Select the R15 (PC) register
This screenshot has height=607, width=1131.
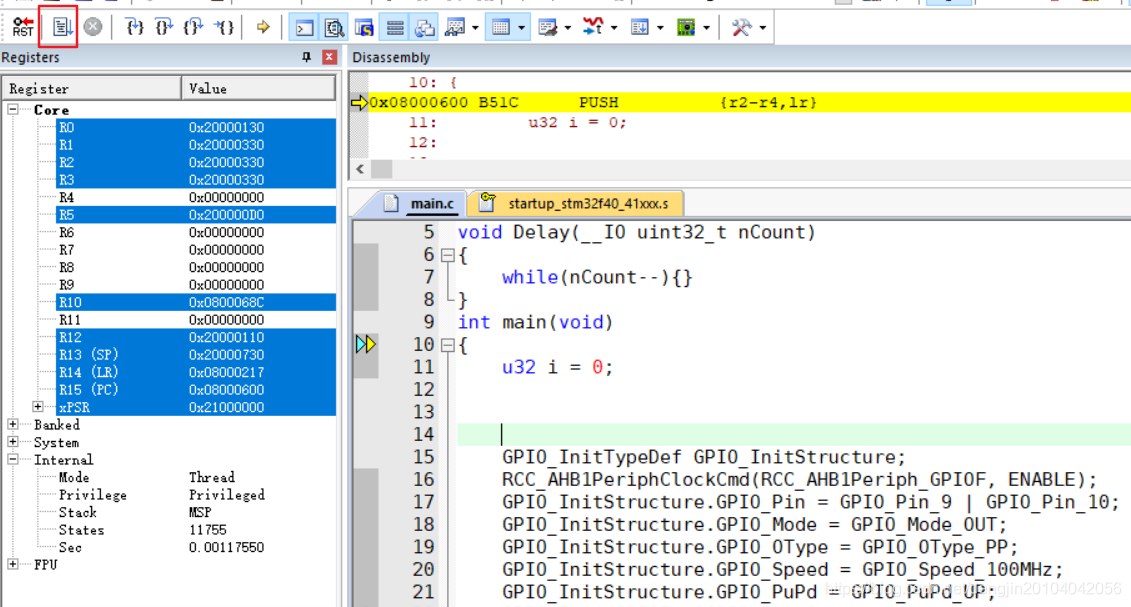tap(195, 389)
